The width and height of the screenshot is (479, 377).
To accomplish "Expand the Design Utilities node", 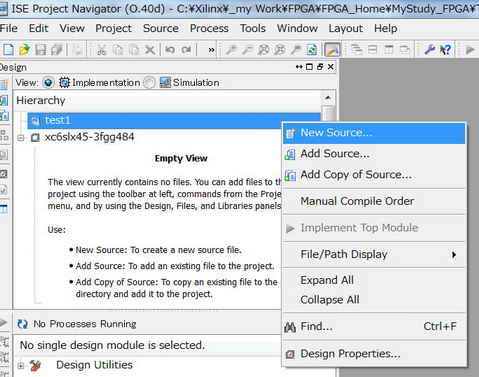I will coord(21,366).
